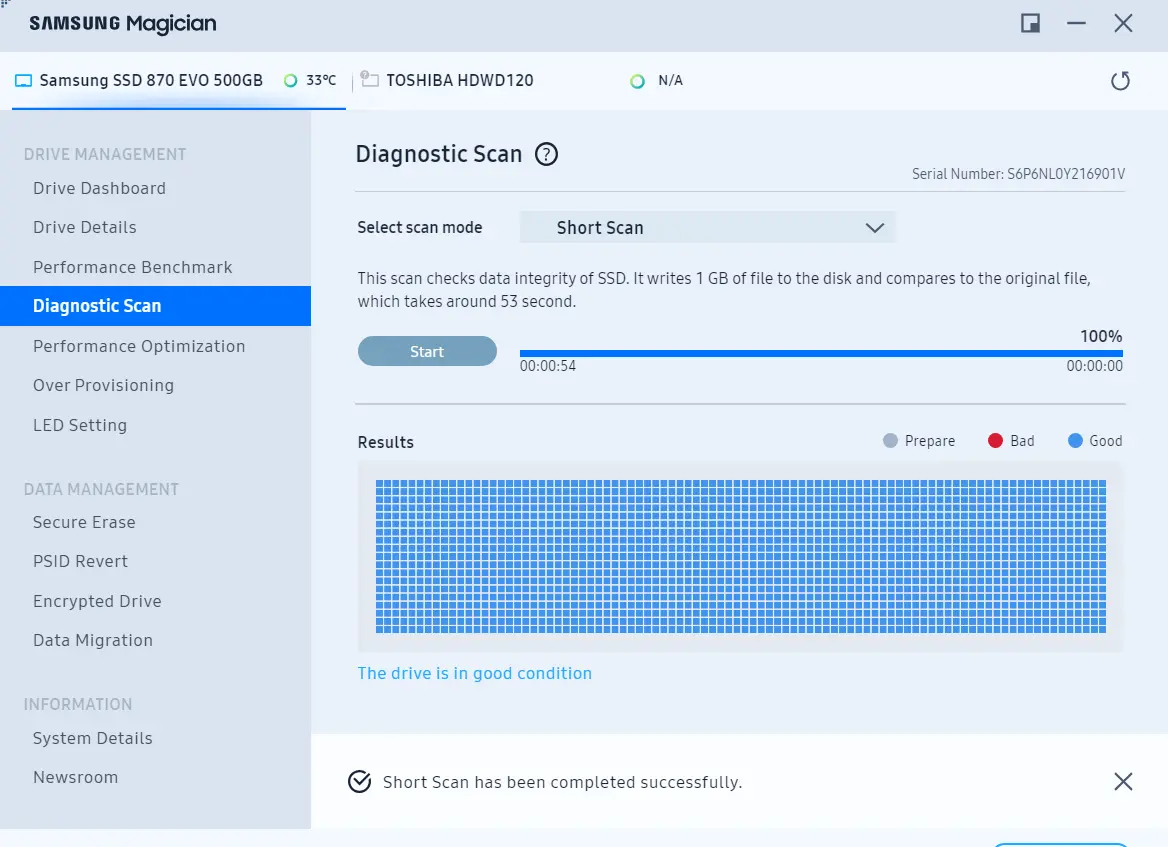This screenshot has height=847, width=1168.
Task: Click the gray Prepare legend dot
Action: [889, 440]
